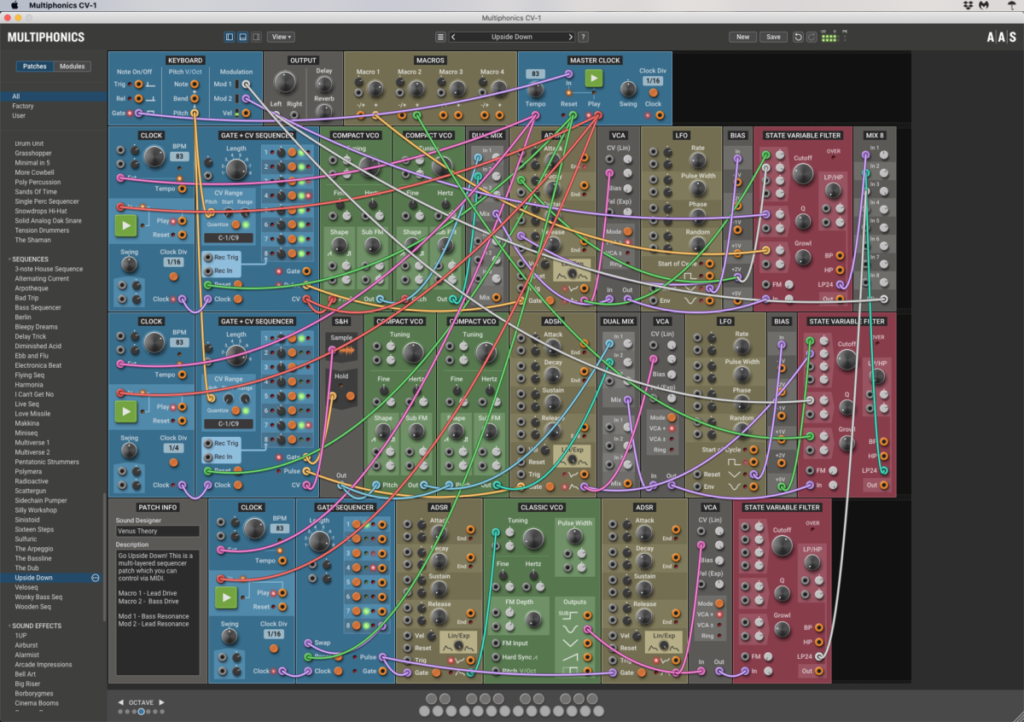Shift octave up with right arrow

[x=161, y=702]
